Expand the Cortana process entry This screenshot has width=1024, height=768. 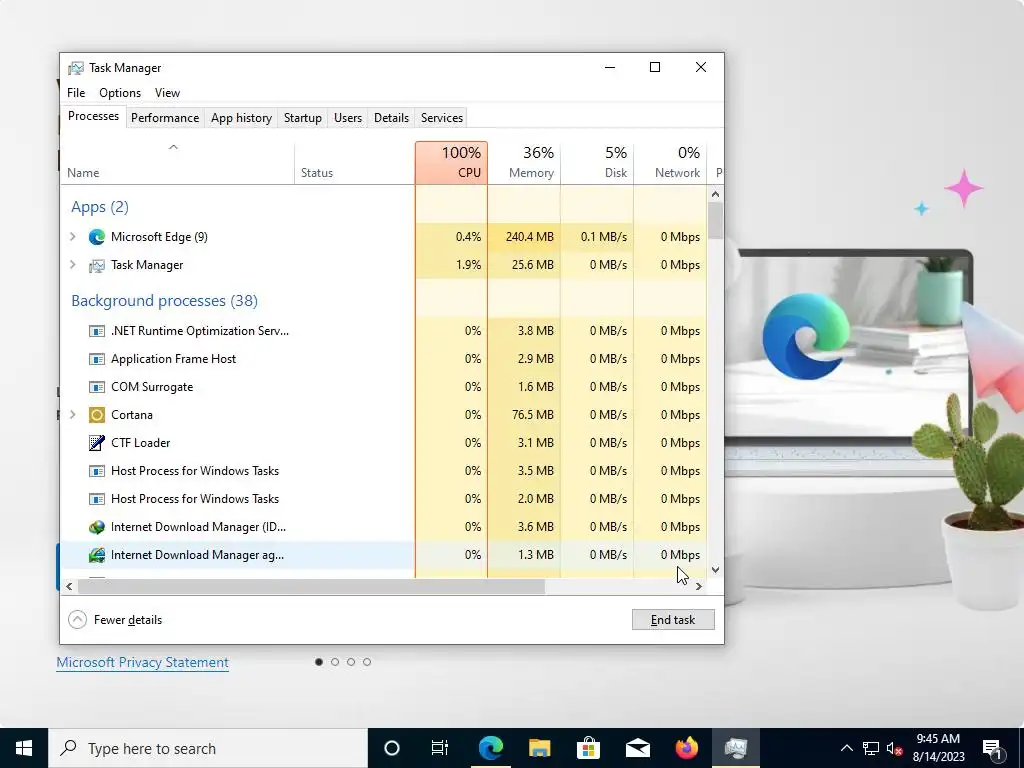72,415
